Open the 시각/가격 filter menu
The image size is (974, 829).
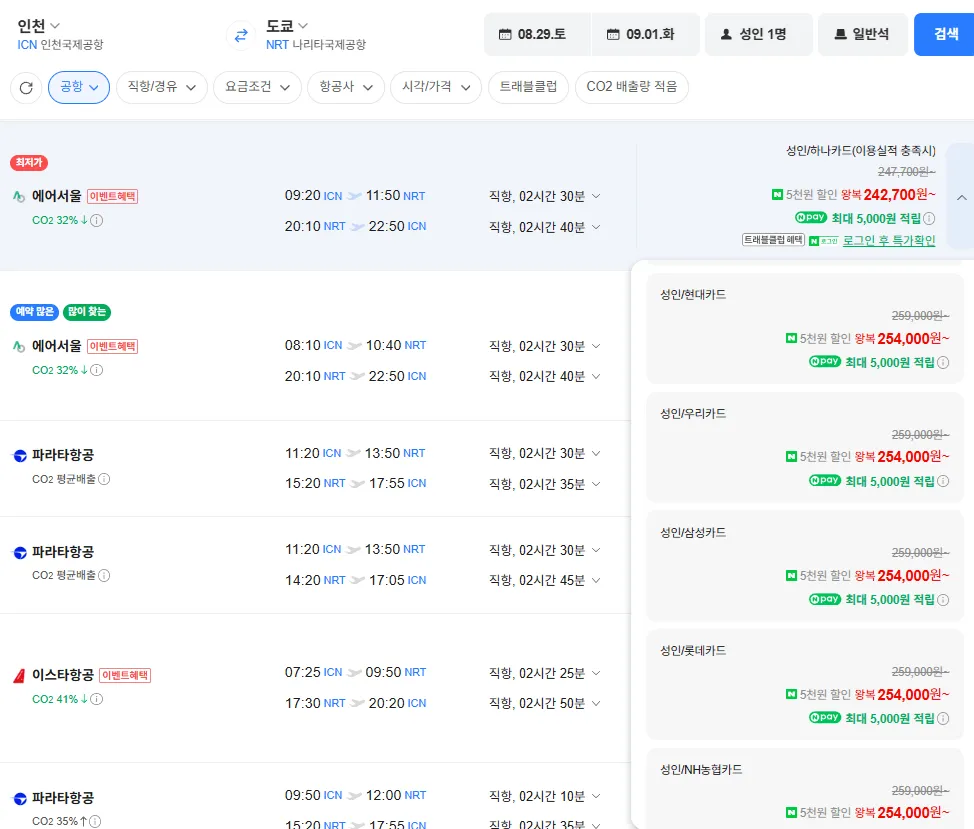tap(435, 87)
